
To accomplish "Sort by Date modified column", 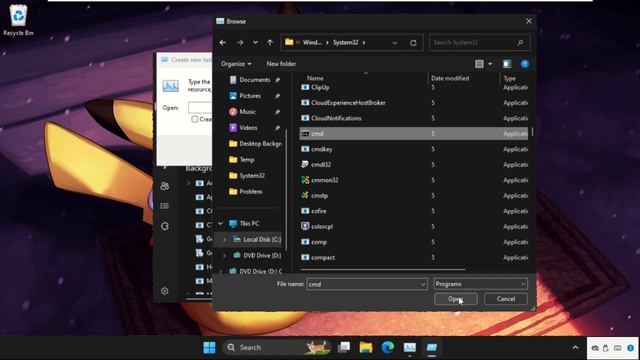I will [450, 78].
